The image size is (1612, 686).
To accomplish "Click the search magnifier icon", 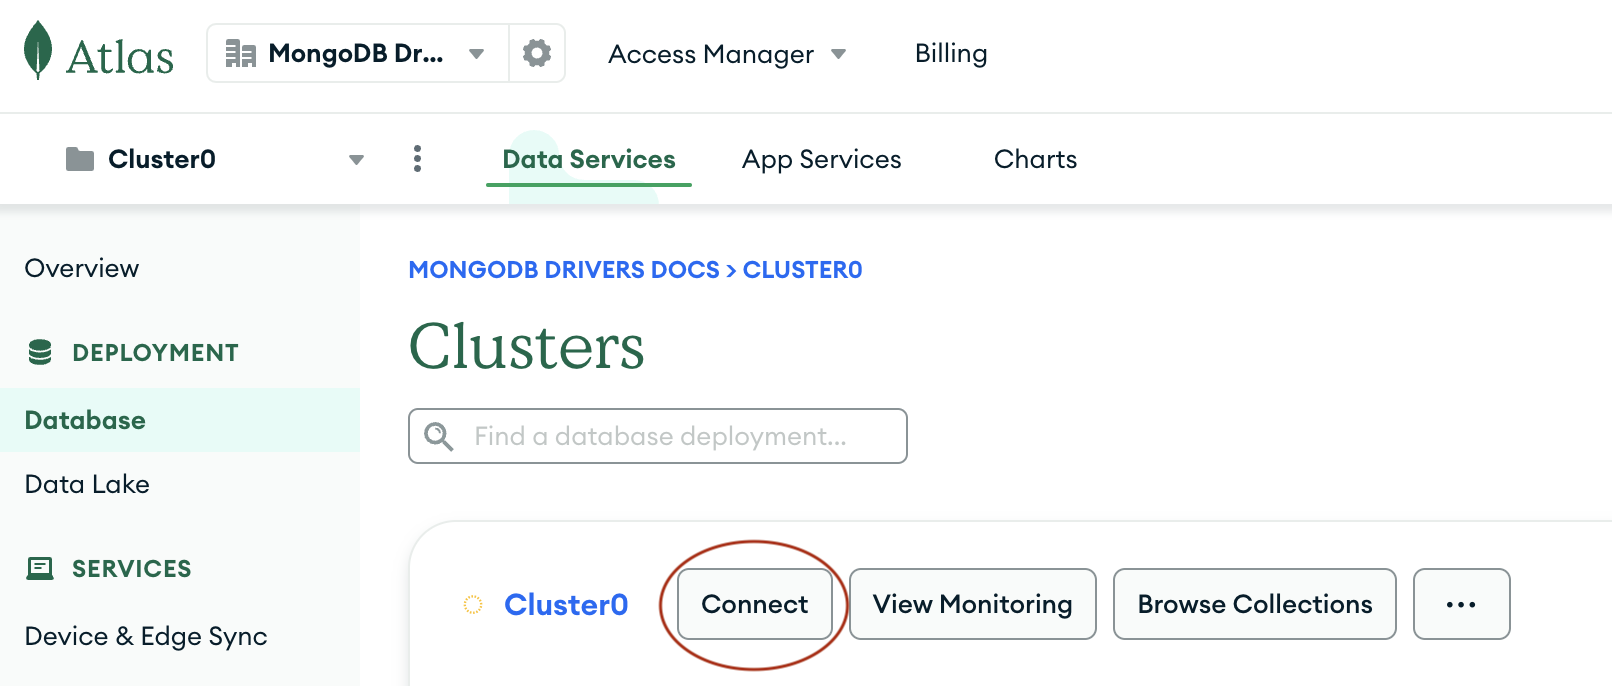I will [x=438, y=436].
